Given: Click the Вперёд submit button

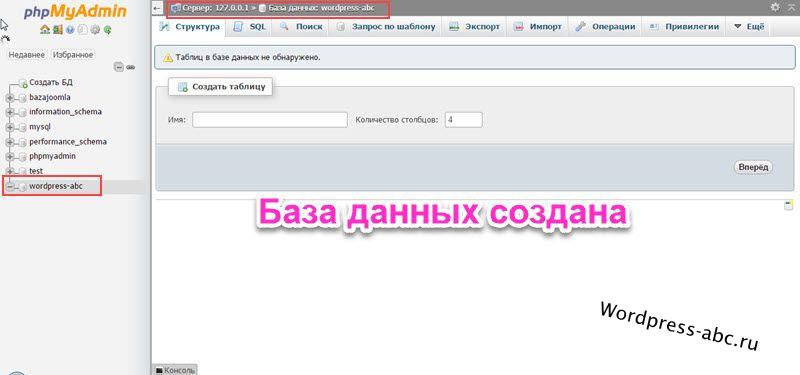Looking at the screenshot, I should click(754, 167).
